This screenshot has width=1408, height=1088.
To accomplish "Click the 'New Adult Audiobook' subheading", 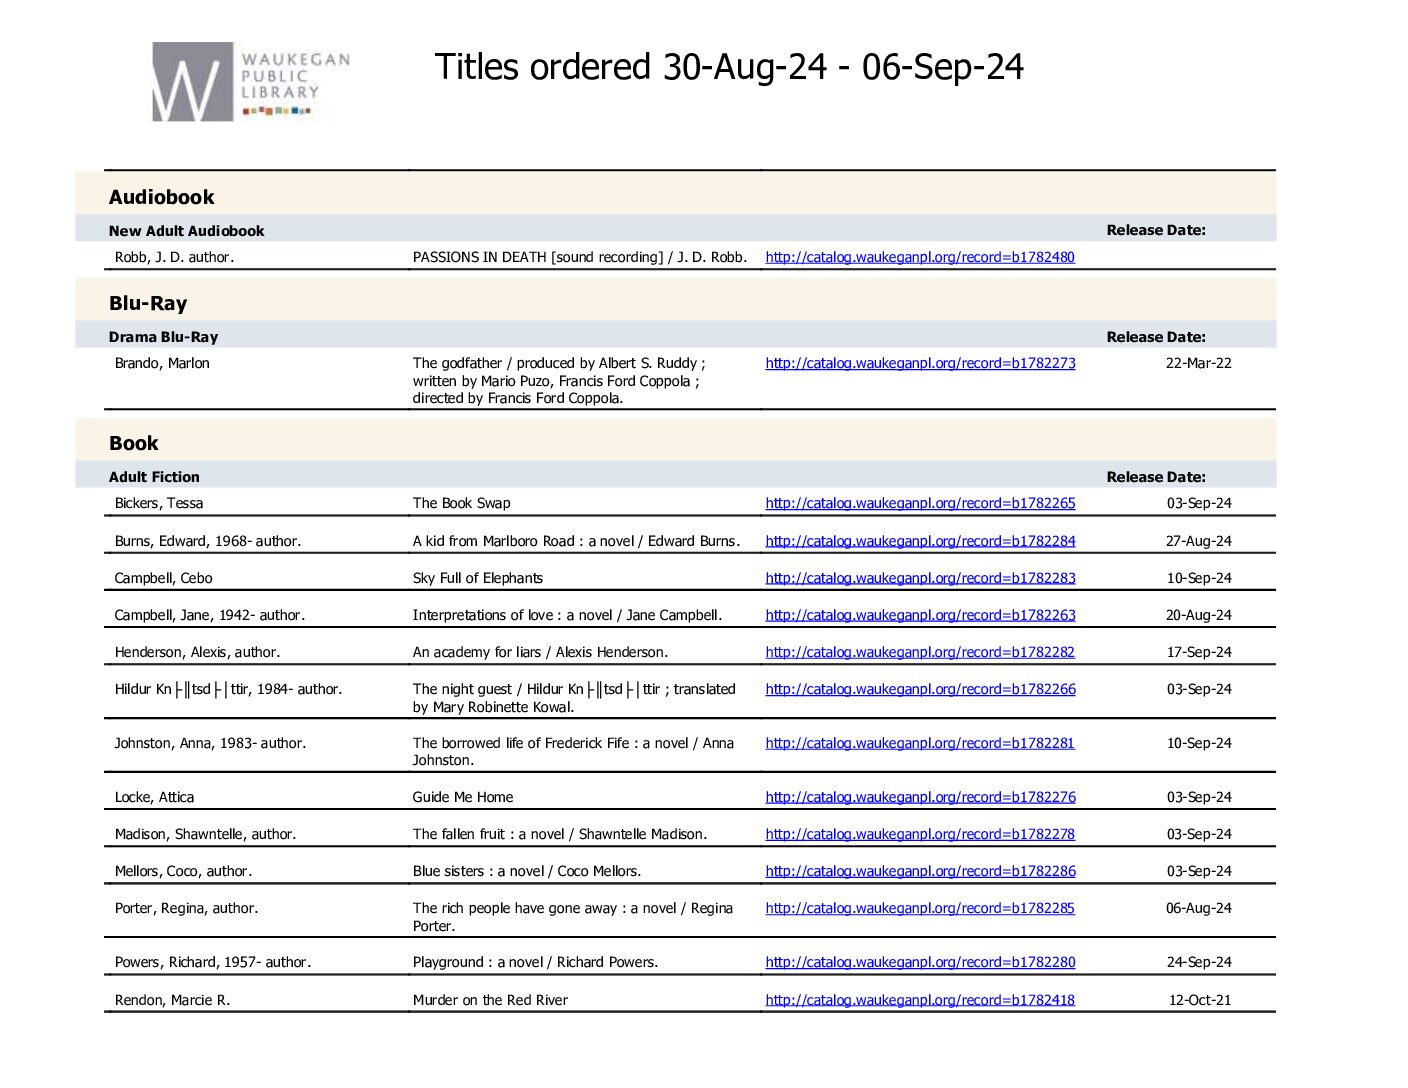I will pos(187,231).
